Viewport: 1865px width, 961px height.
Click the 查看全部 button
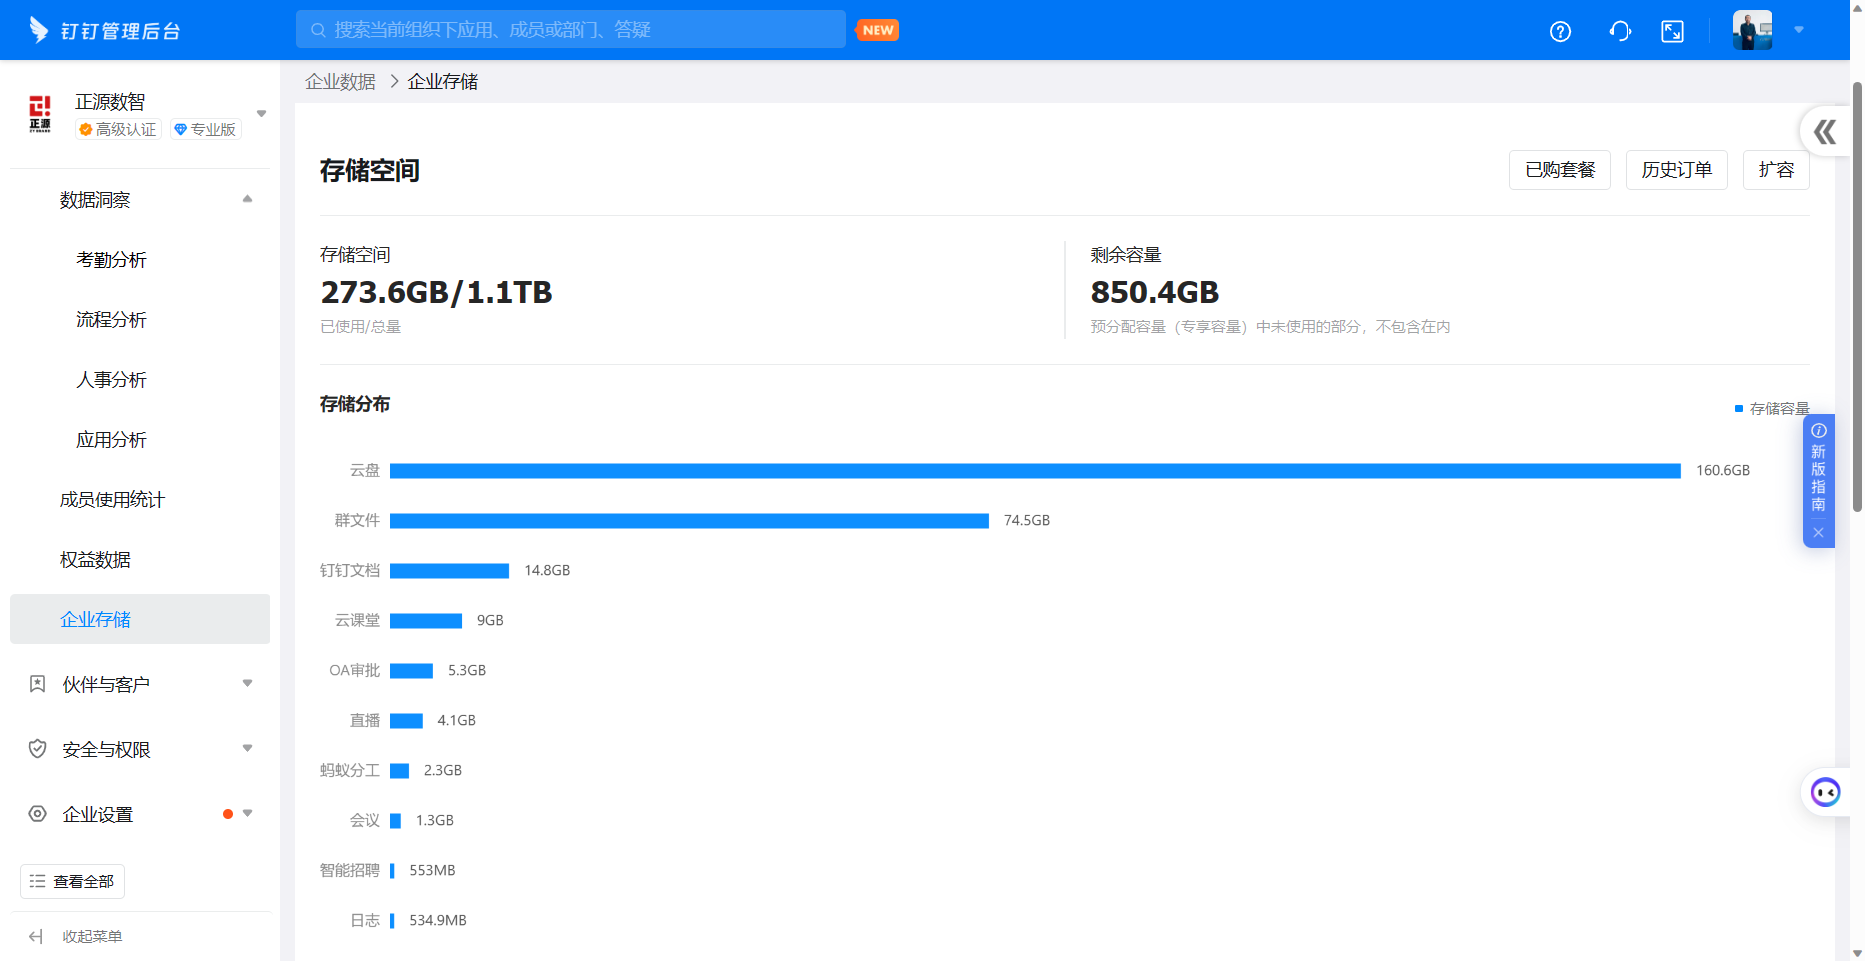72,881
